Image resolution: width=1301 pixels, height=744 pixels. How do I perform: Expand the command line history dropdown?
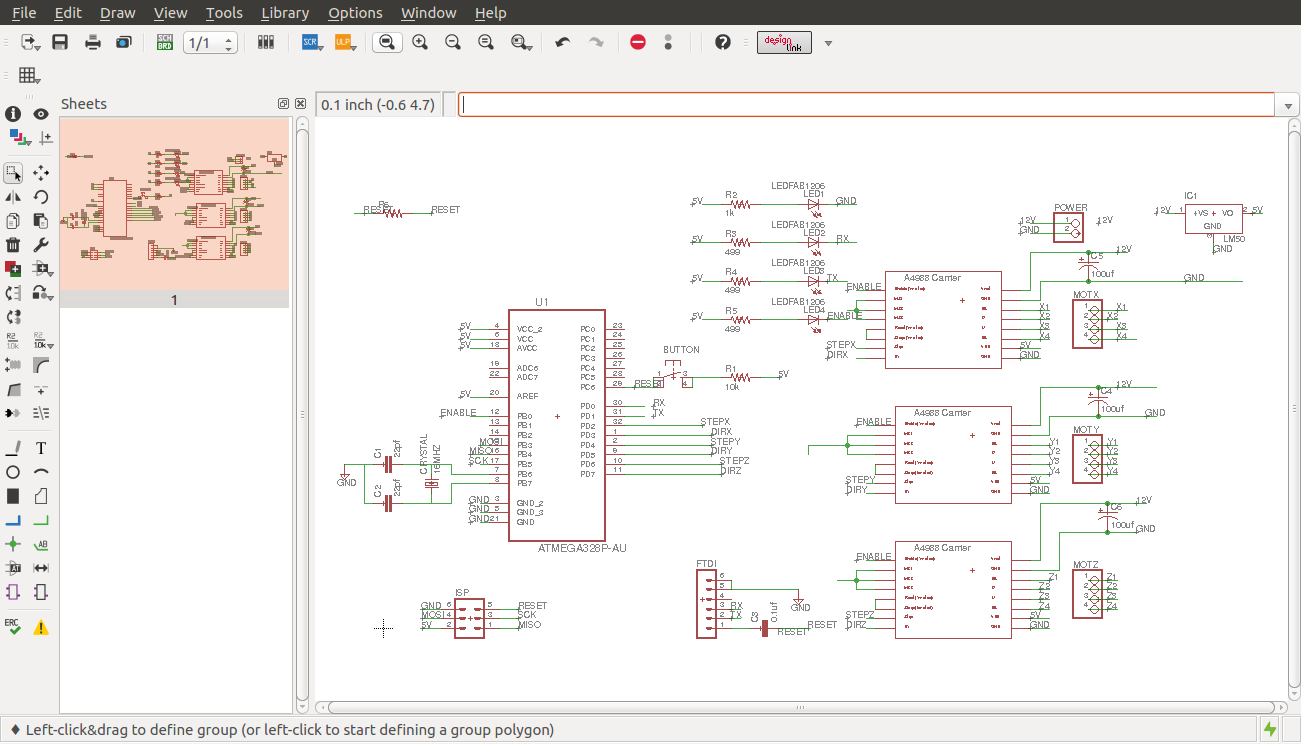tap(1285, 105)
